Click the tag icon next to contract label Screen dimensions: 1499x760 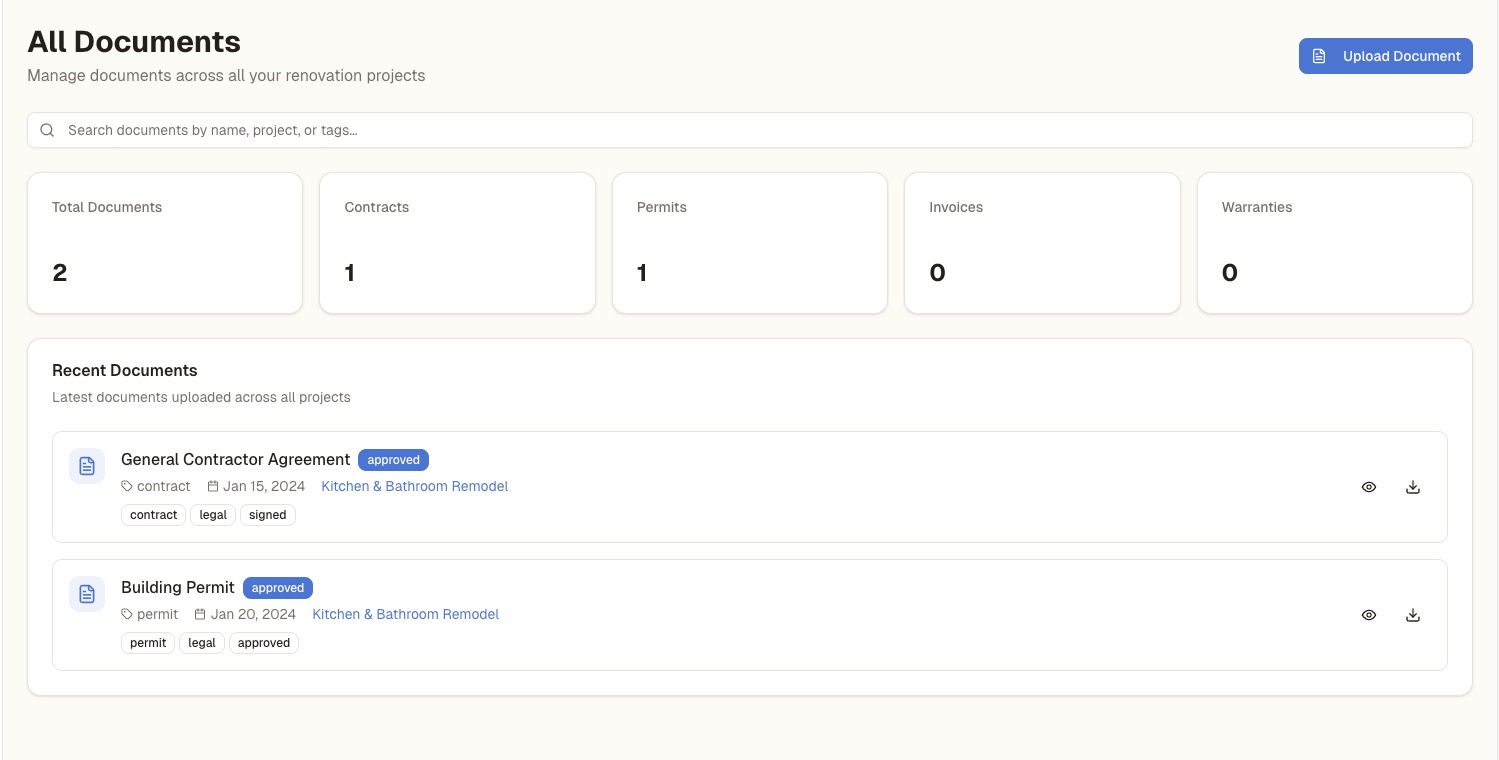128,486
